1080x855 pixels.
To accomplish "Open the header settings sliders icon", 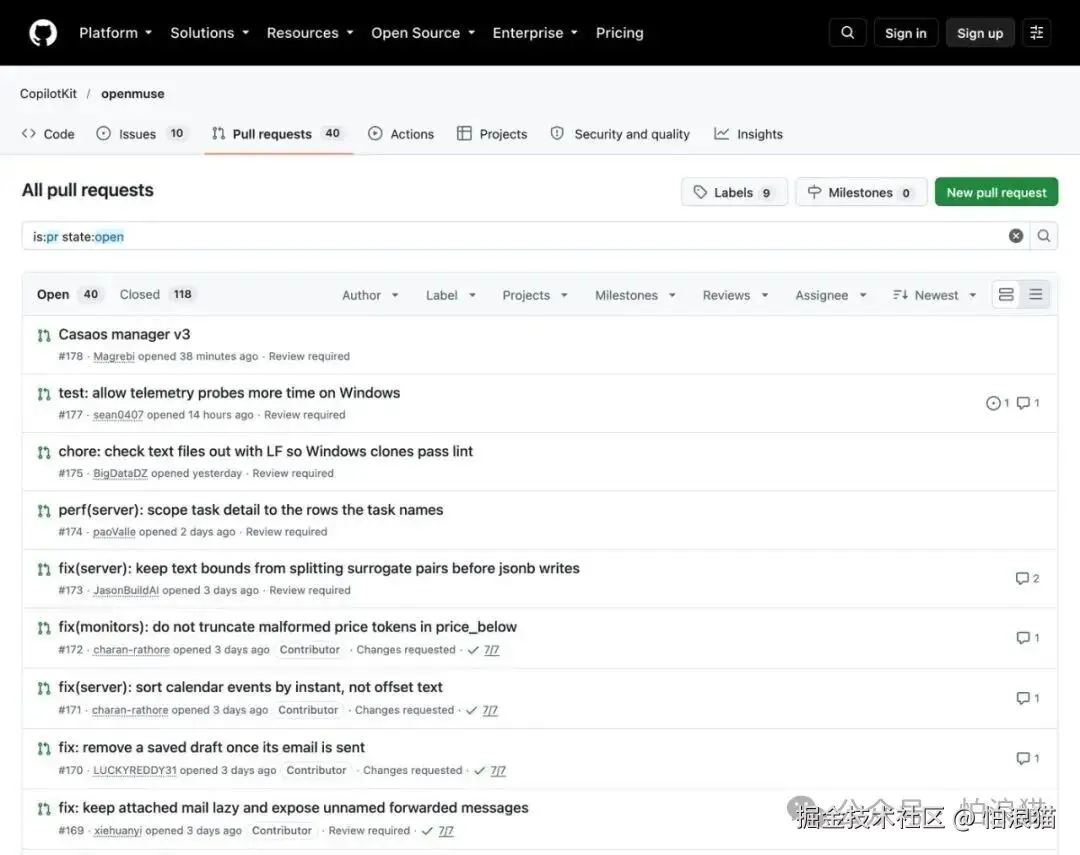I will click(1036, 33).
